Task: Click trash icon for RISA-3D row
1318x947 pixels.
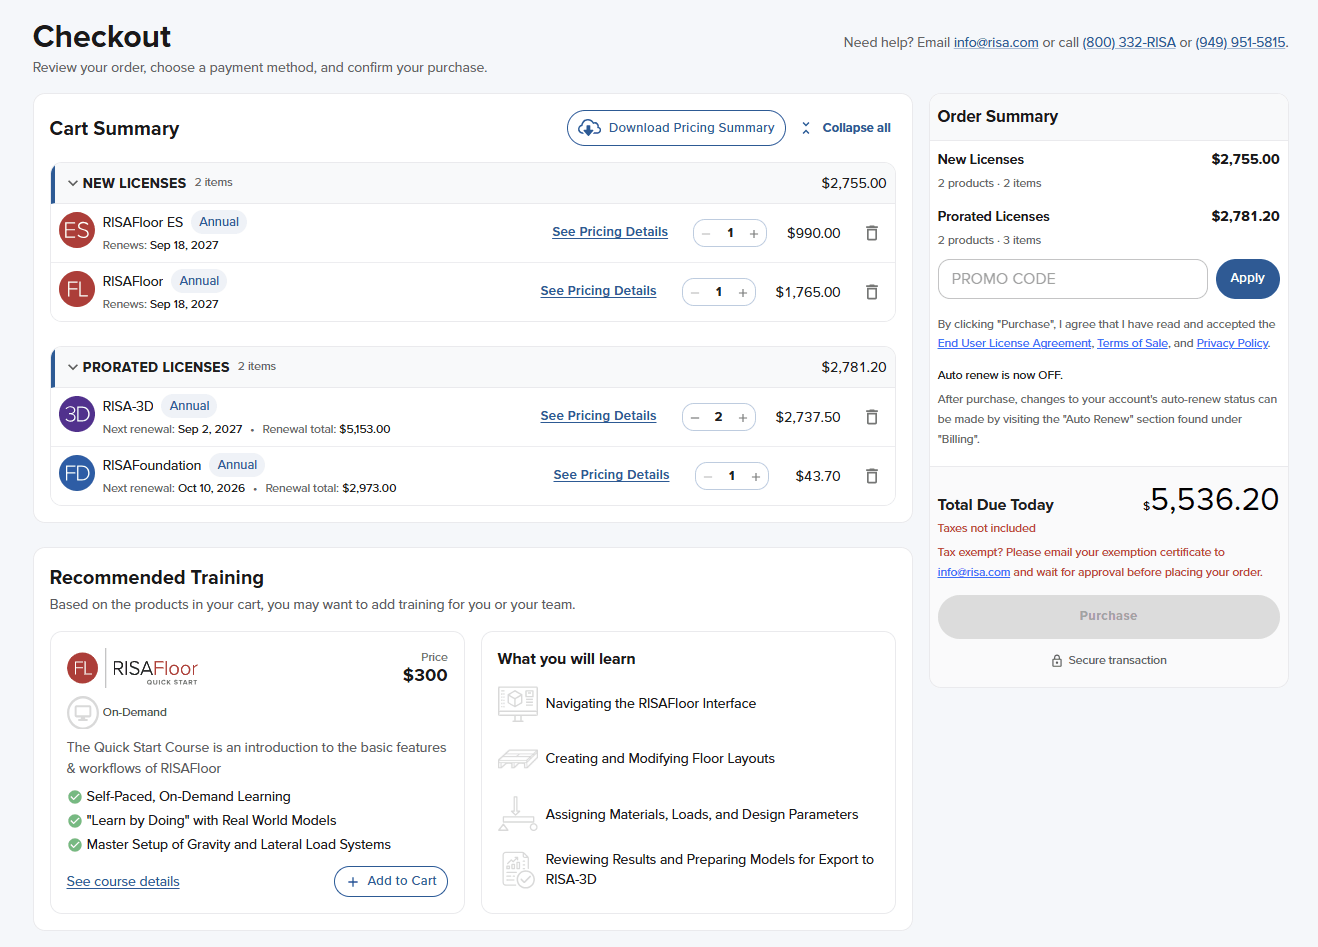Action: tap(872, 417)
